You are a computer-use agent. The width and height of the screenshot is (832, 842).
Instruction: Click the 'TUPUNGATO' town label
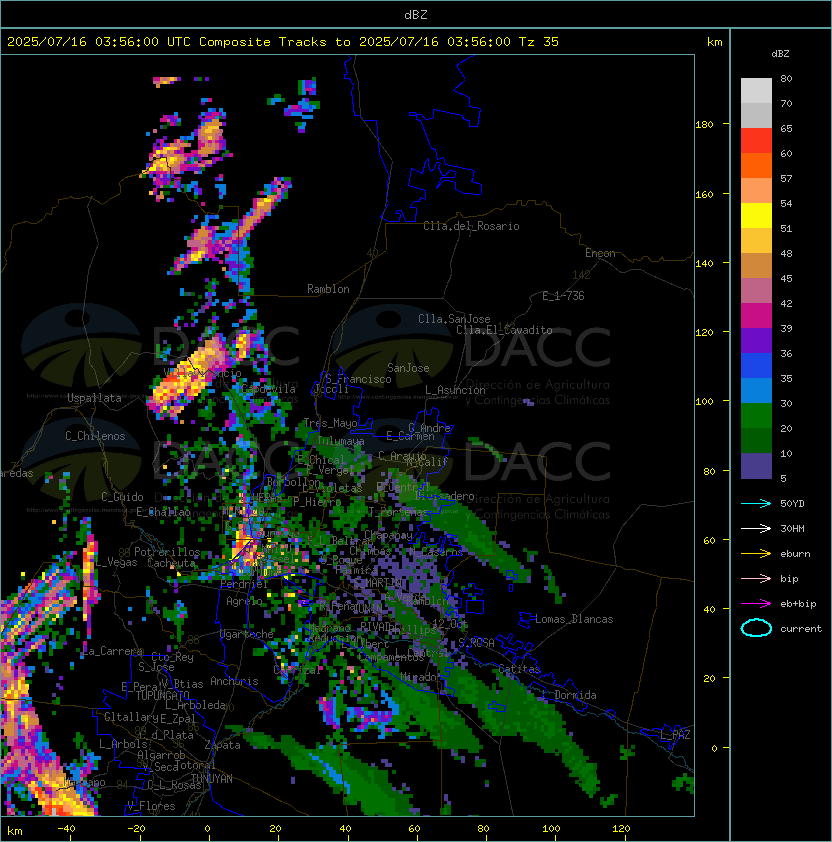(162, 695)
